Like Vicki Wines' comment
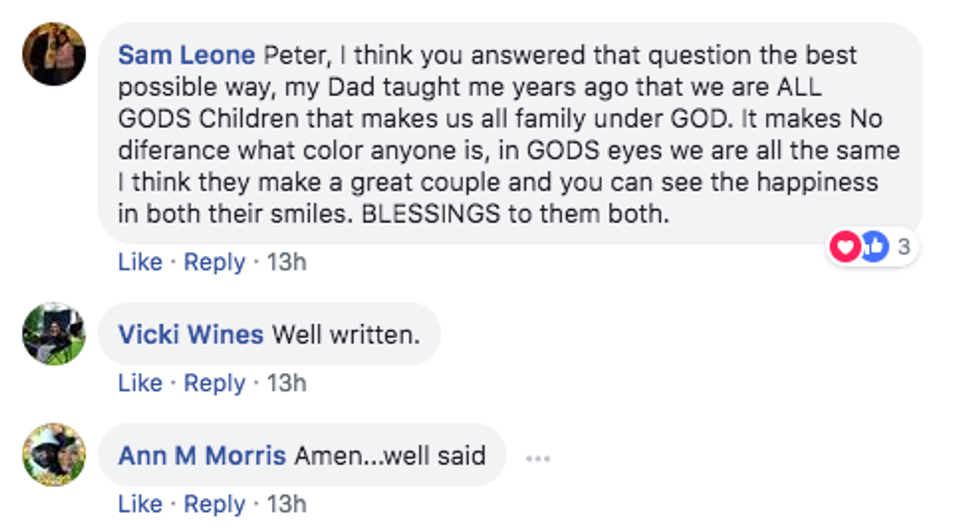 click(140, 383)
